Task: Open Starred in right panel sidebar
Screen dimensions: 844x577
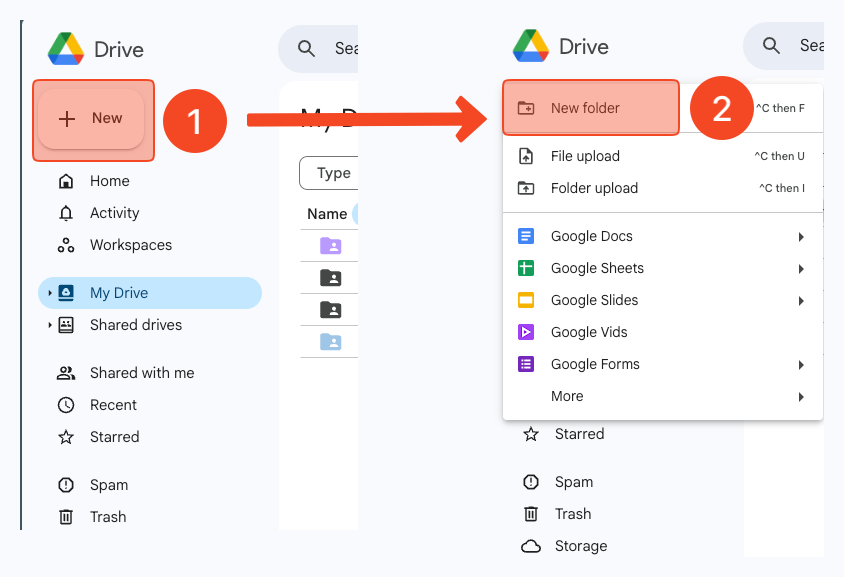Action: pyautogui.click(x=564, y=434)
